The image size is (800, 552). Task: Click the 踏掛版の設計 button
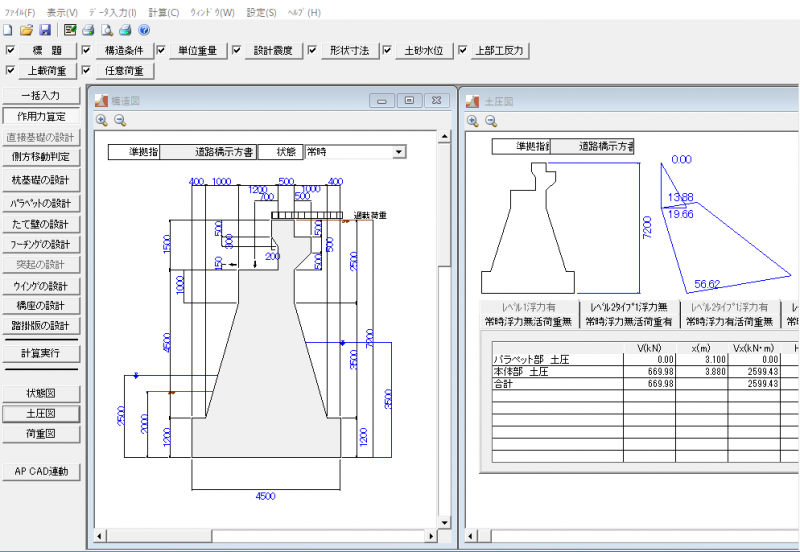[x=41, y=325]
